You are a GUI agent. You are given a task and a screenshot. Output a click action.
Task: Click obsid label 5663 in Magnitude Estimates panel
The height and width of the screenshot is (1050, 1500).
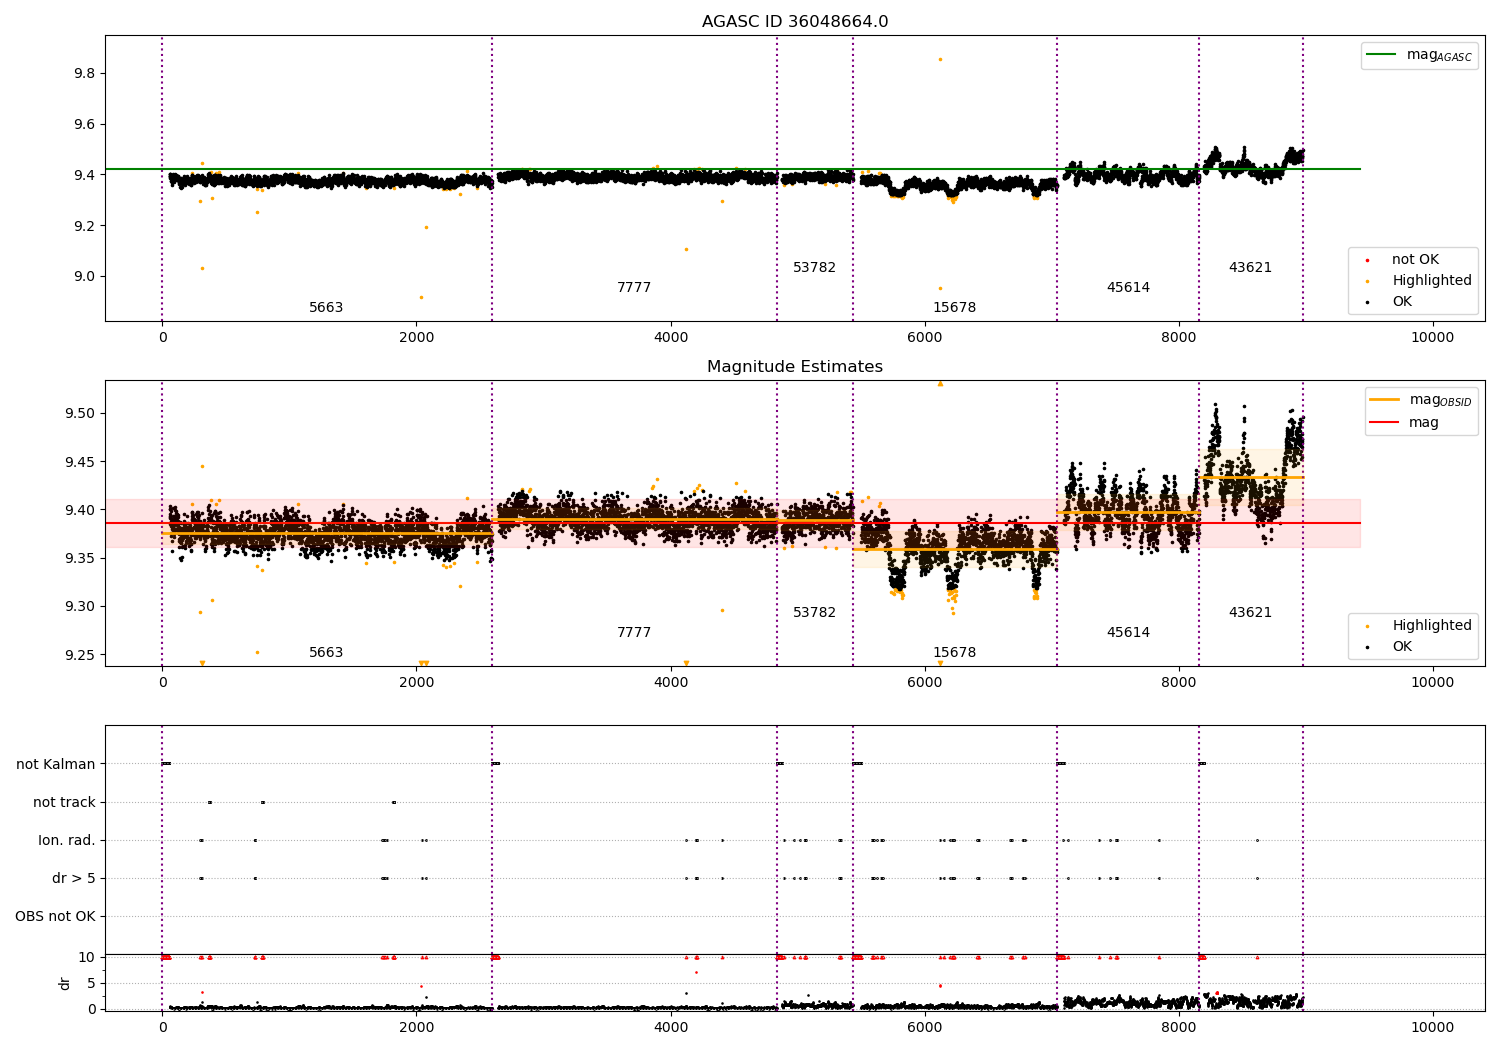click(x=326, y=653)
